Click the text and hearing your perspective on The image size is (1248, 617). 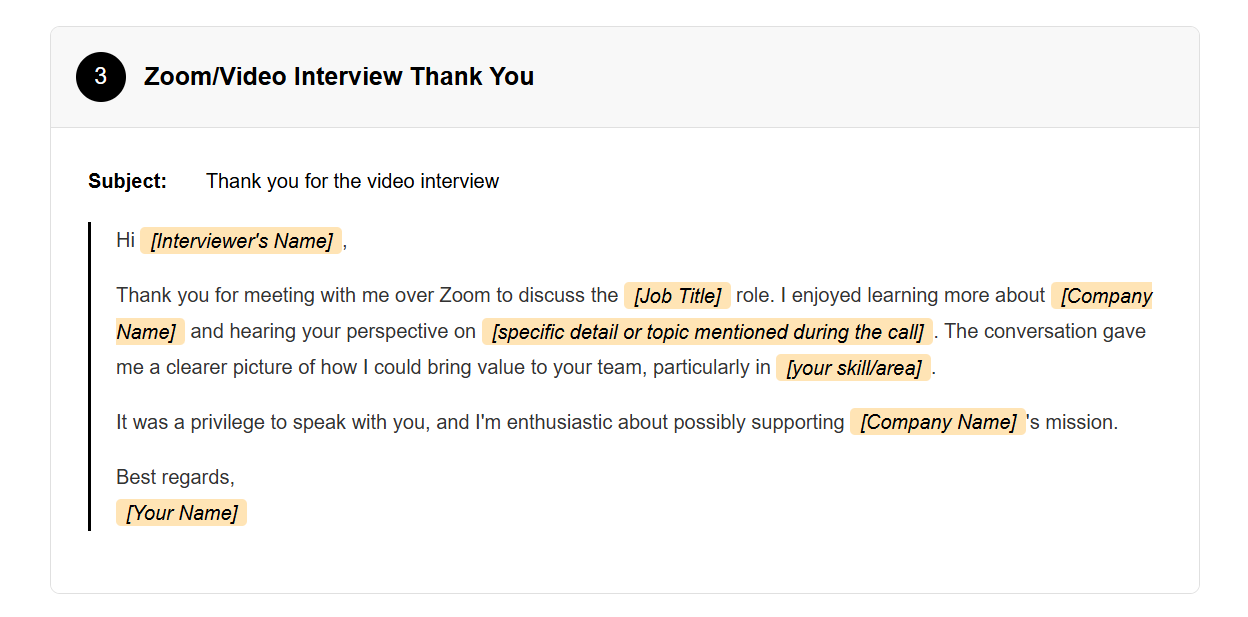coord(333,331)
